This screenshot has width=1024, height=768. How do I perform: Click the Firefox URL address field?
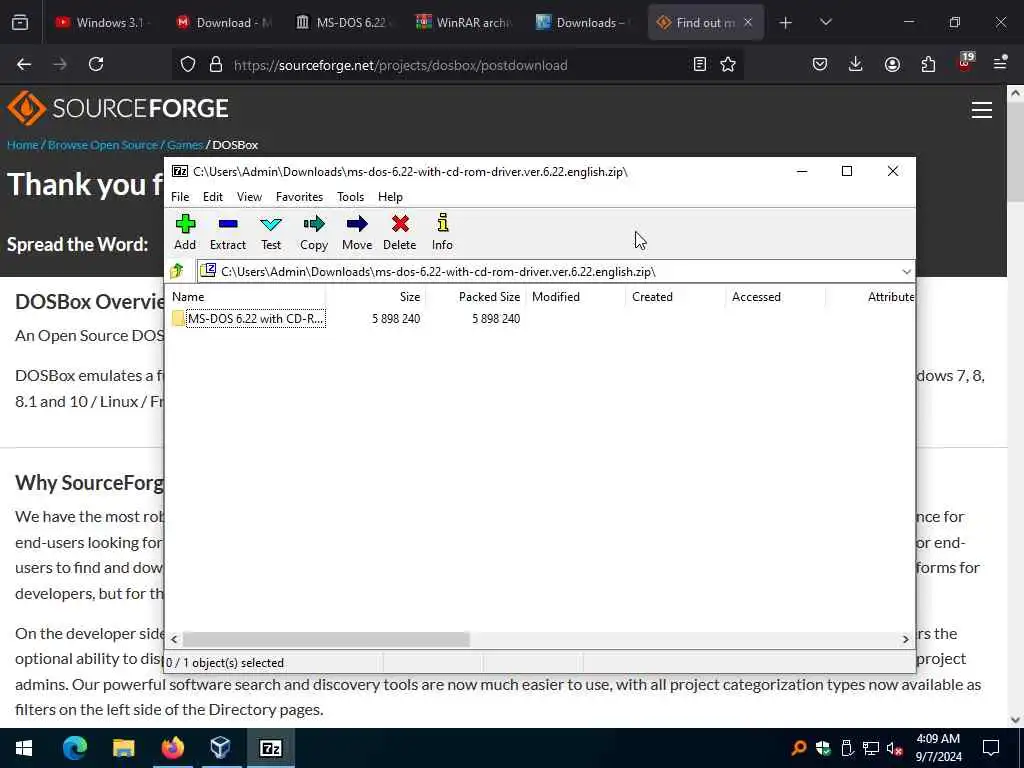pos(457,65)
